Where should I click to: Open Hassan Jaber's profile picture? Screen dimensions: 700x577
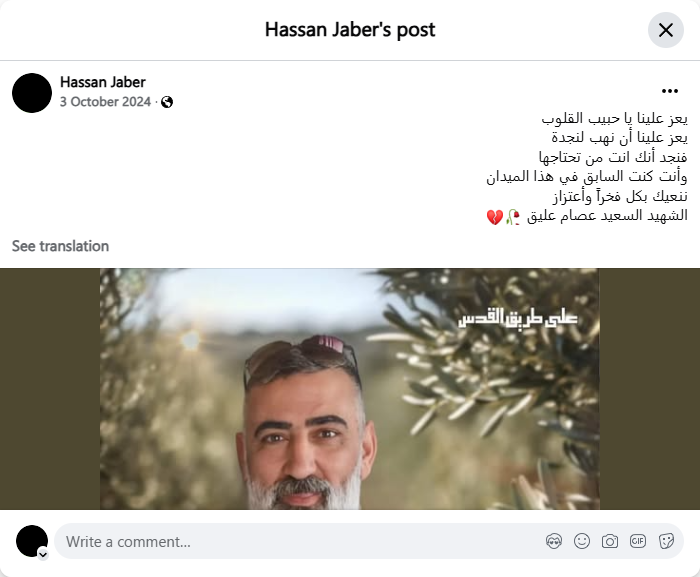pyautogui.click(x=32, y=93)
